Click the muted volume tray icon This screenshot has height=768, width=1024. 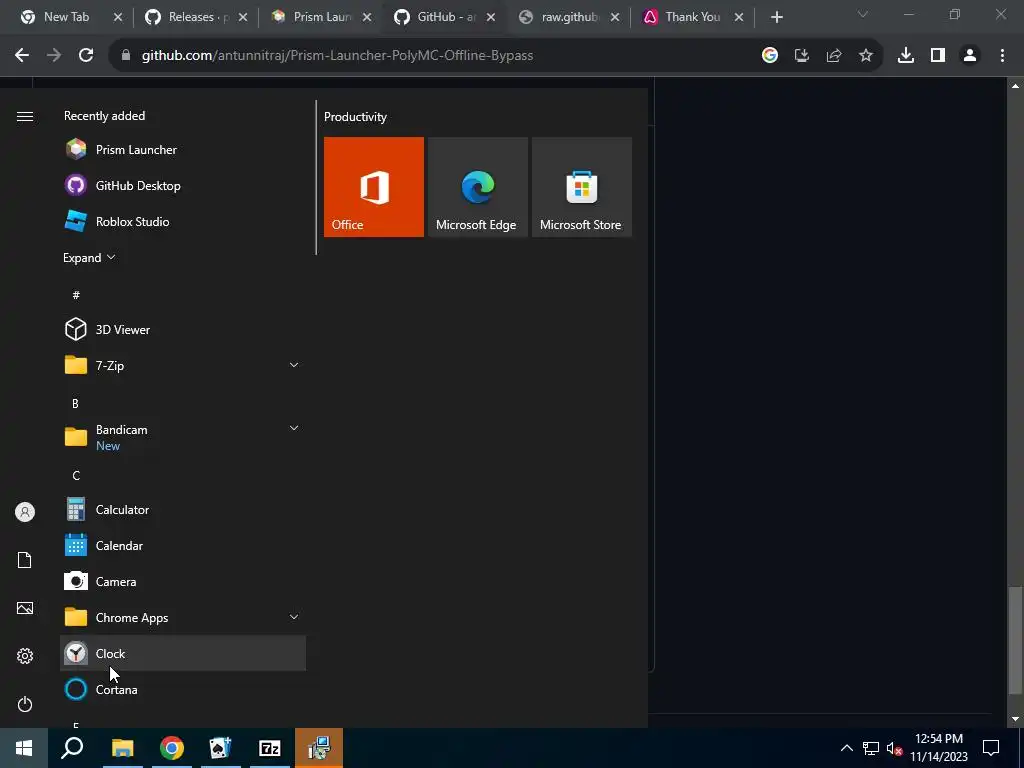894,748
